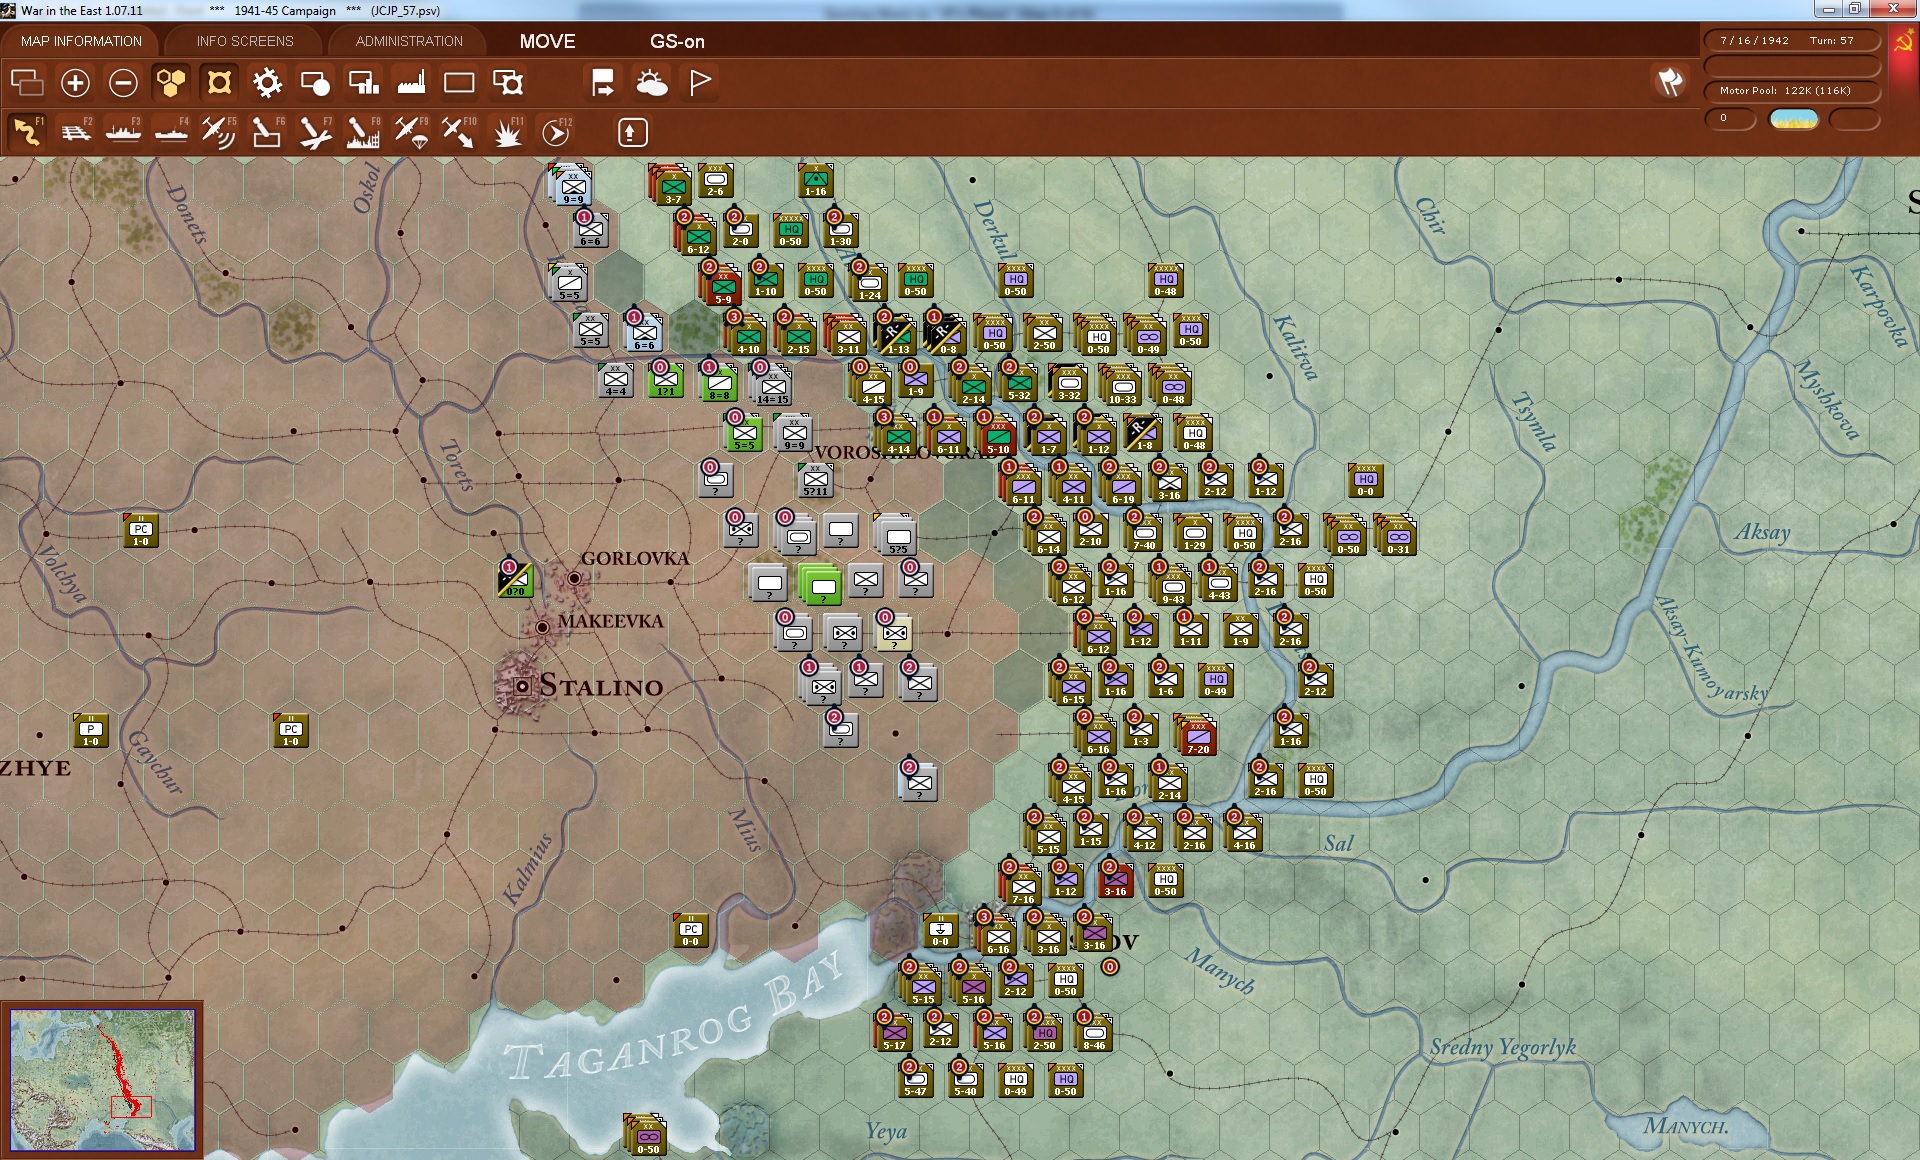Click the GS-on ground support label
1920x1160 pixels.
click(x=677, y=41)
